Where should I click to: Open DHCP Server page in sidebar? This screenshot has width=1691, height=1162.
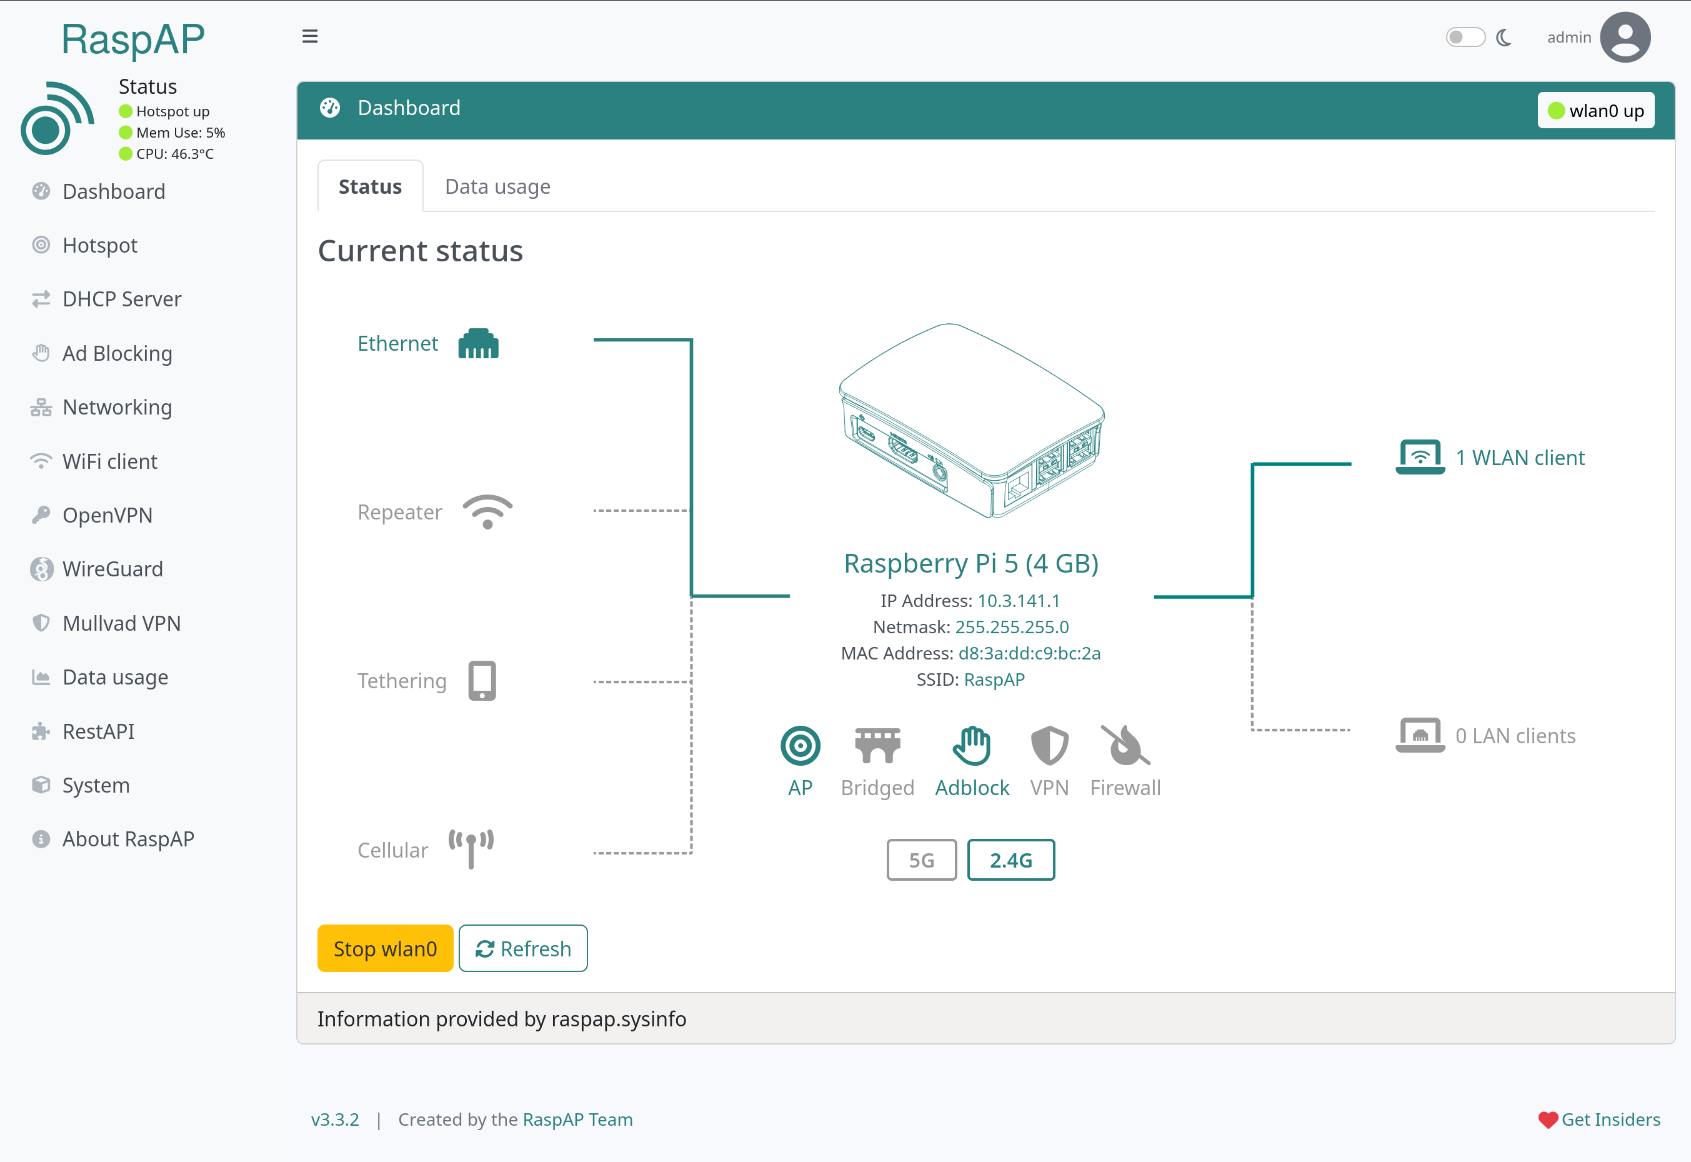[x=122, y=299]
